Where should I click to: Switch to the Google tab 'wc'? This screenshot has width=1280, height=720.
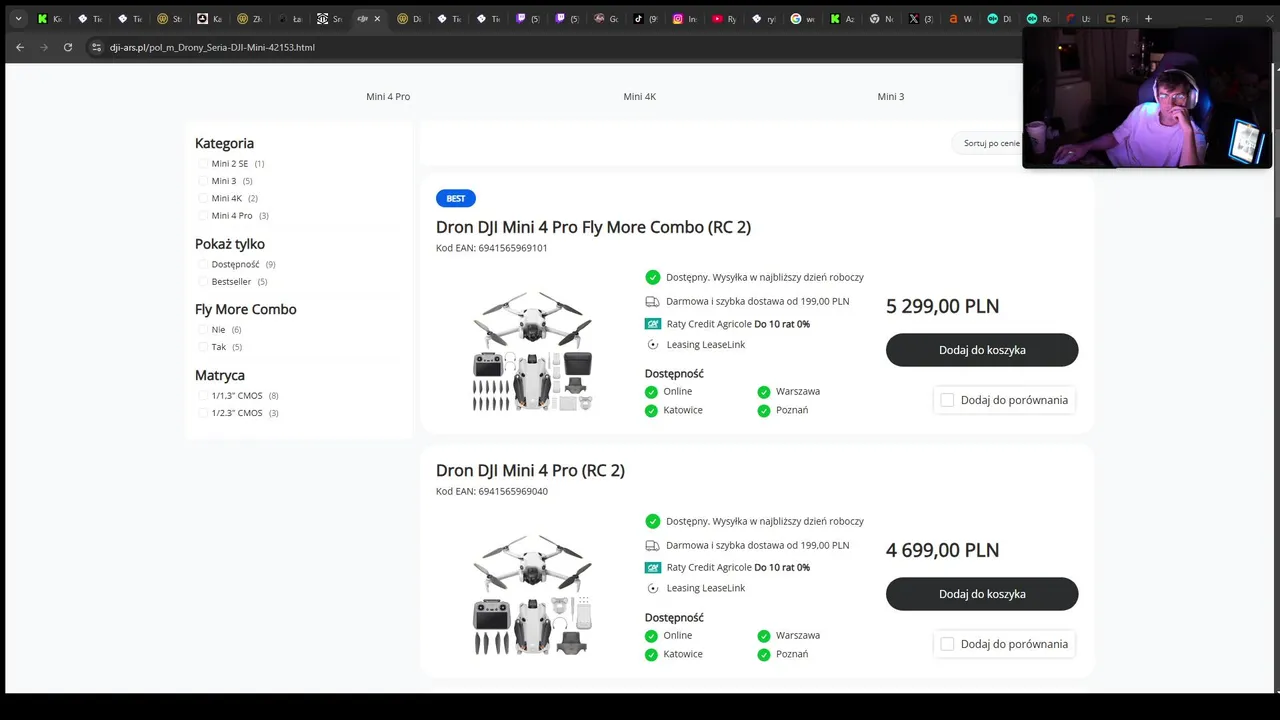(x=802, y=19)
